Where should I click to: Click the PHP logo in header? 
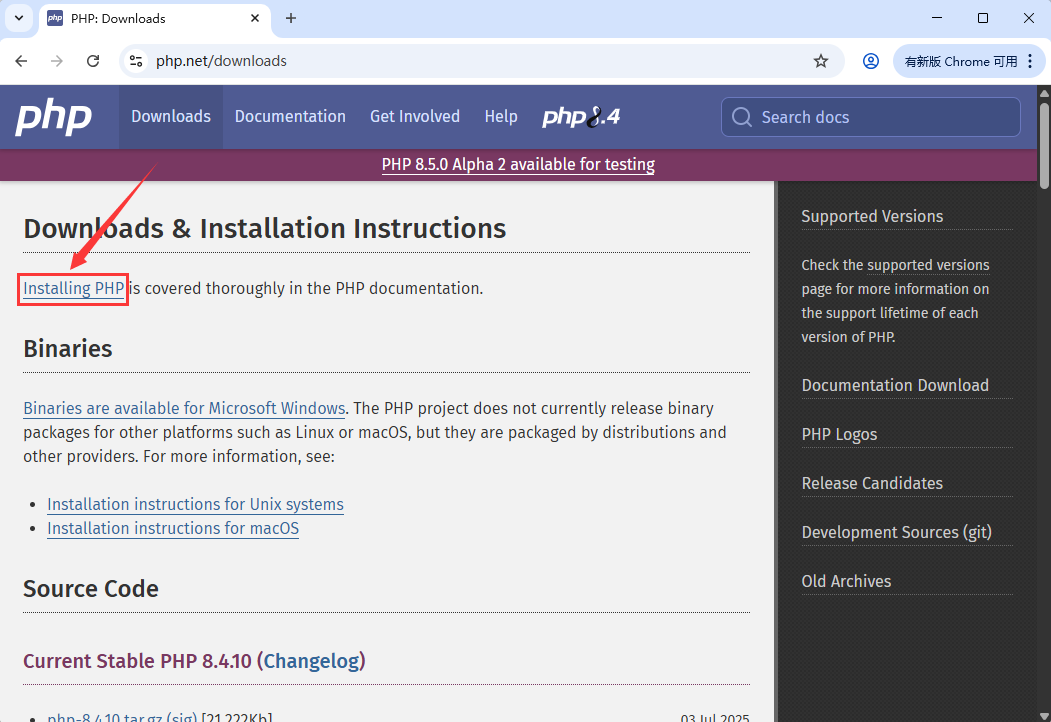[x=54, y=118]
